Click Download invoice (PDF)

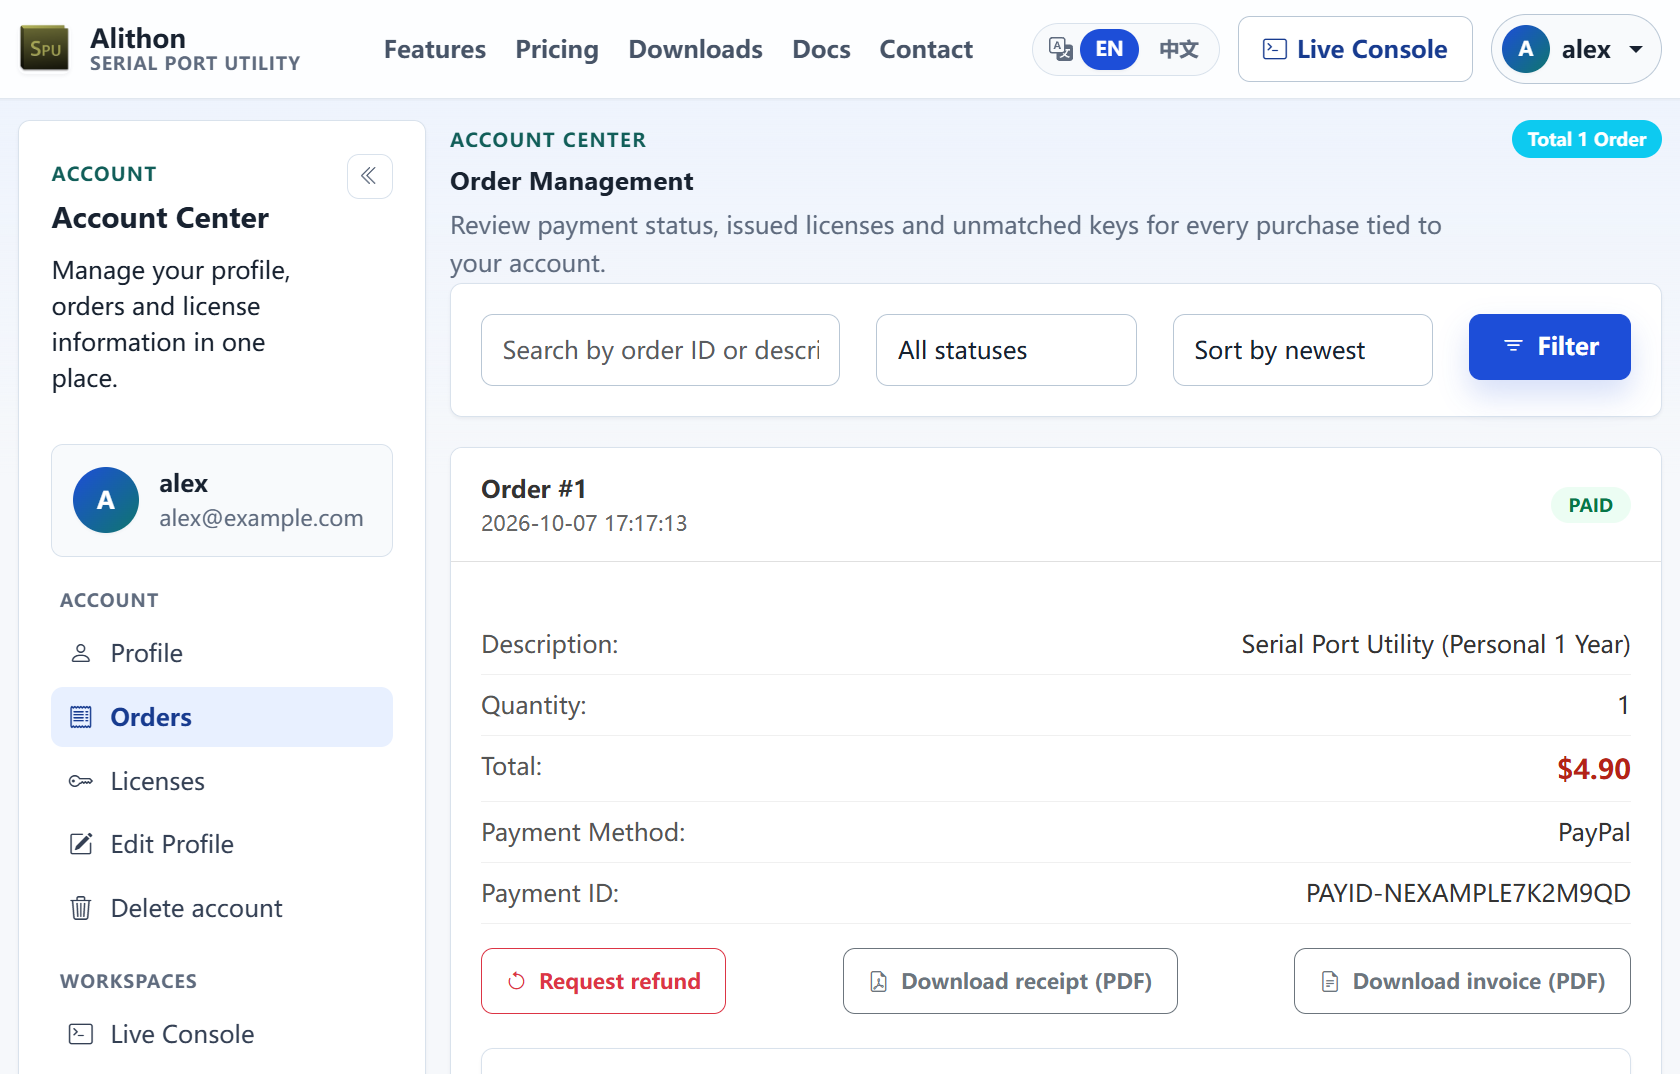pos(1462,981)
